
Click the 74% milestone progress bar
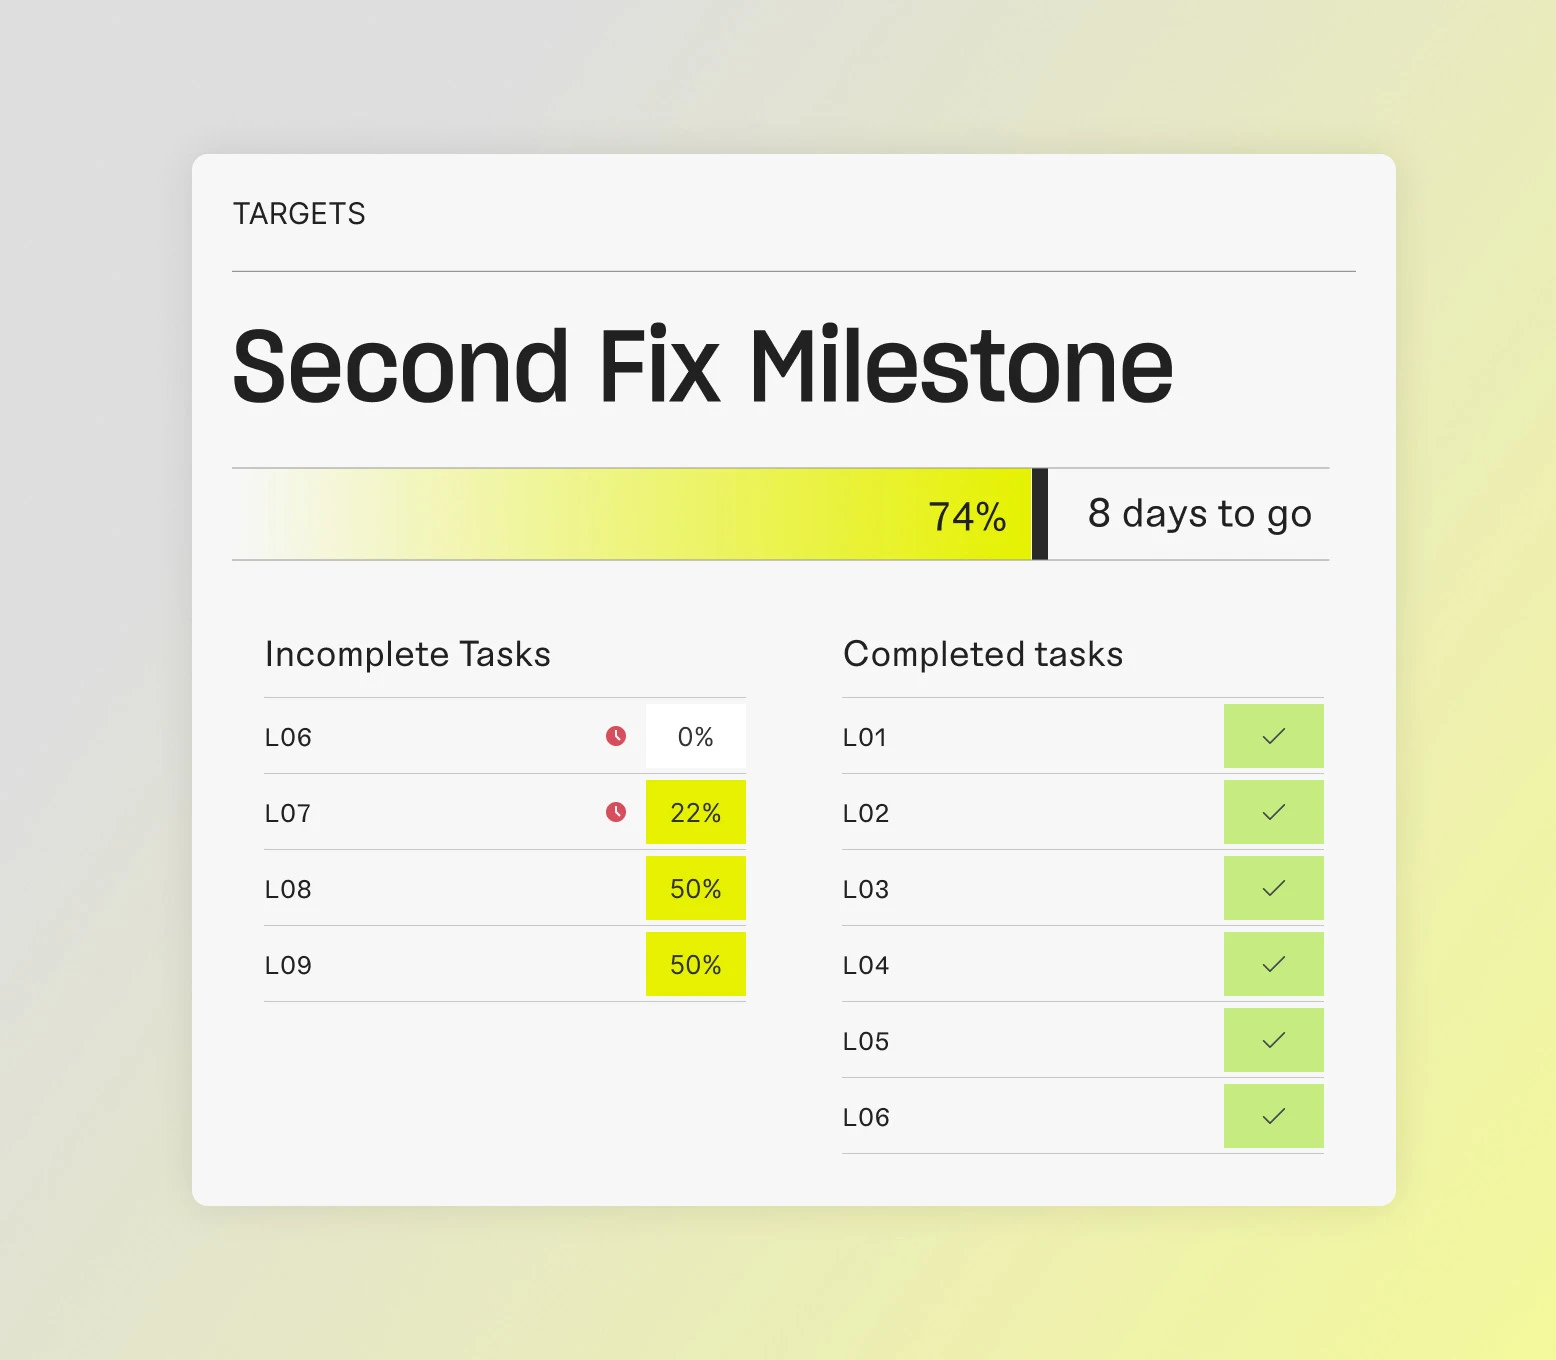tap(632, 514)
